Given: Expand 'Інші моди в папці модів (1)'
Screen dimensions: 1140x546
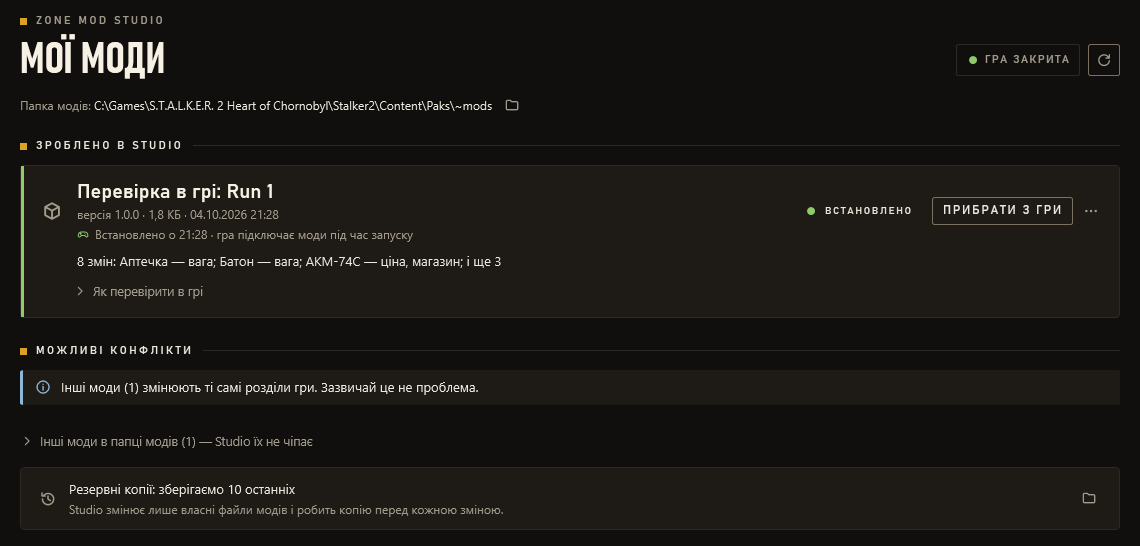Looking at the screenshot, I should click(168, 441).
